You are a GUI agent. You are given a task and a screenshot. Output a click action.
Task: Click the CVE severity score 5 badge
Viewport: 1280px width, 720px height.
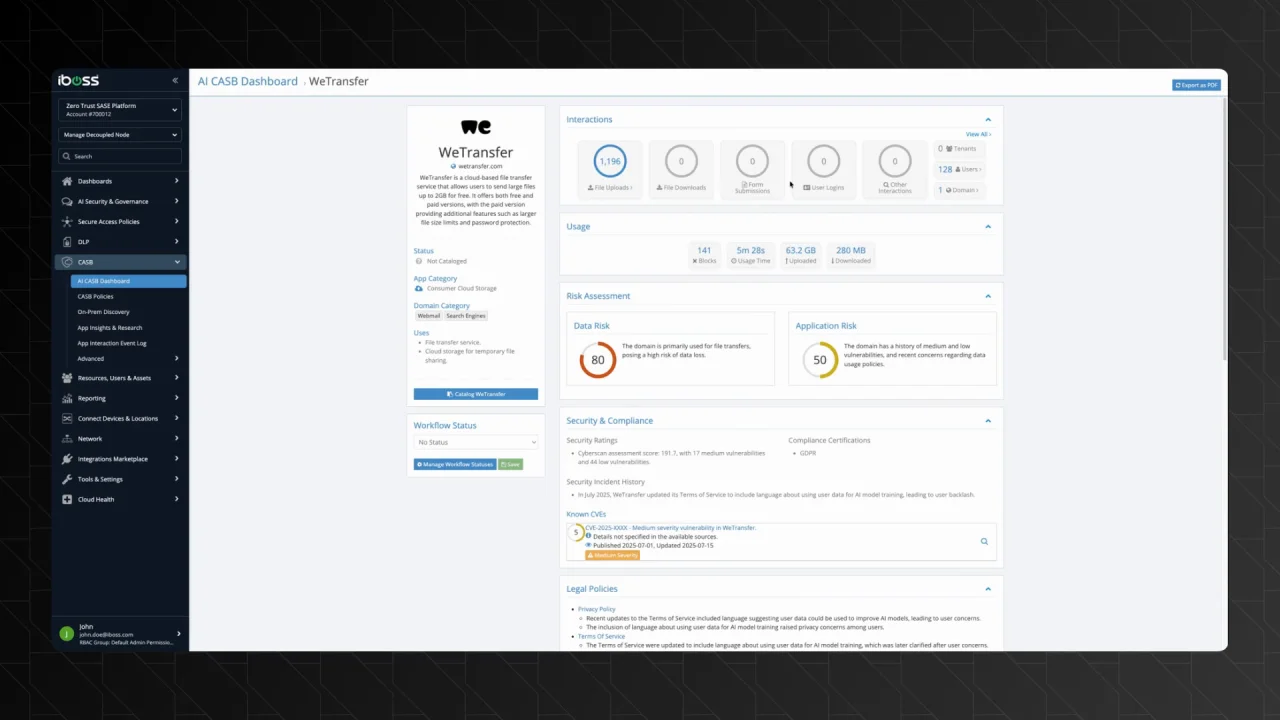point(576,532)
